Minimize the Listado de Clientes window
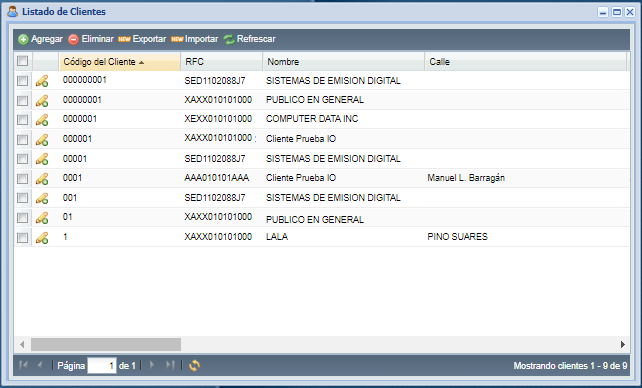Viewport: 642px width, 388px height. (x=603, y=12)
